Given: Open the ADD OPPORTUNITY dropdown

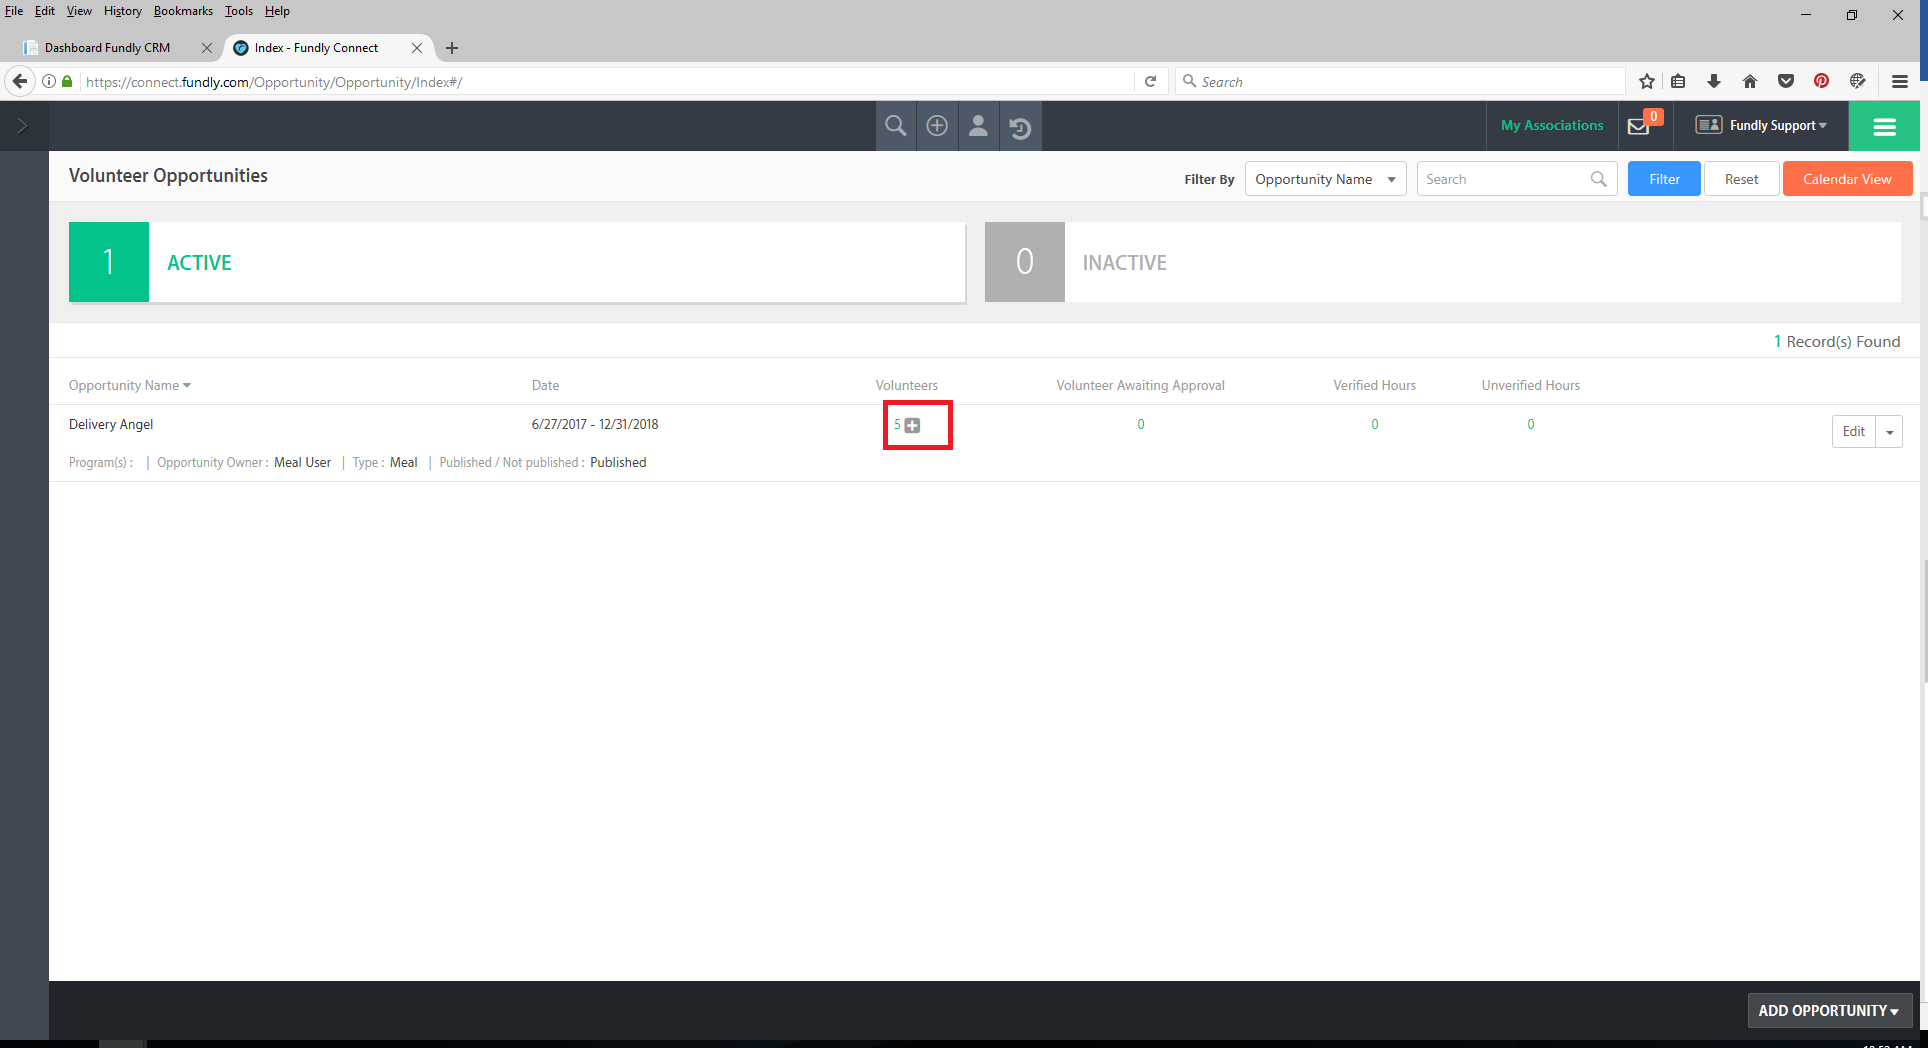Looking at the screenshot, I should coord(1829,1011).
